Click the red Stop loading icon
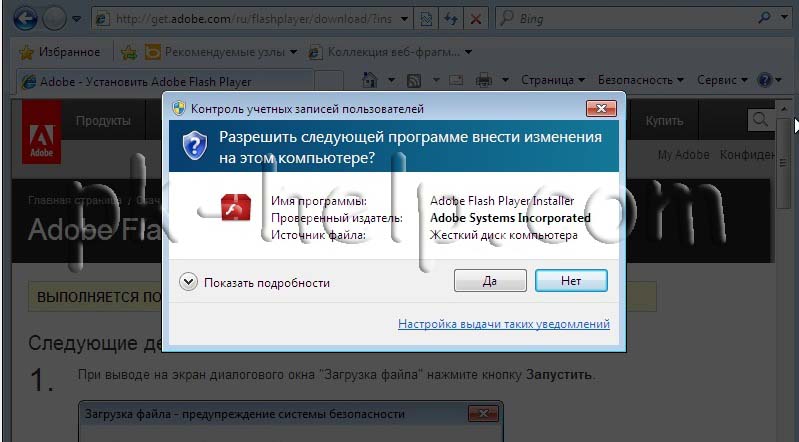 click(x=475, y=19)
